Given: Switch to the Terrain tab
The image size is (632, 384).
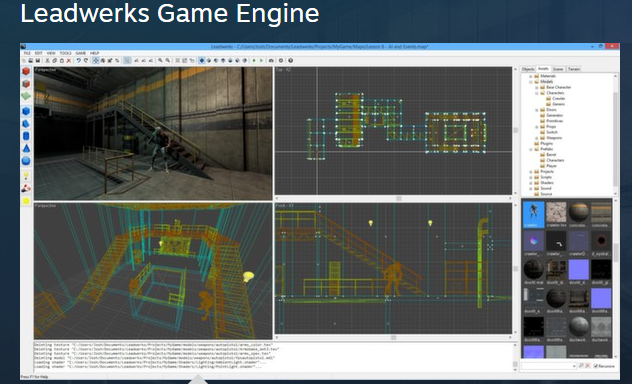Looking at the screenshot, I should click(x=574, y=69).
